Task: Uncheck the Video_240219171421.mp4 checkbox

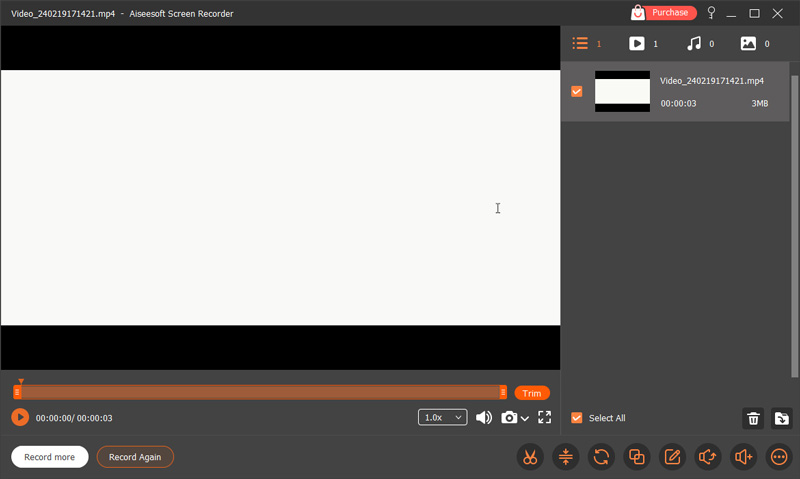Action: point(577,92)
